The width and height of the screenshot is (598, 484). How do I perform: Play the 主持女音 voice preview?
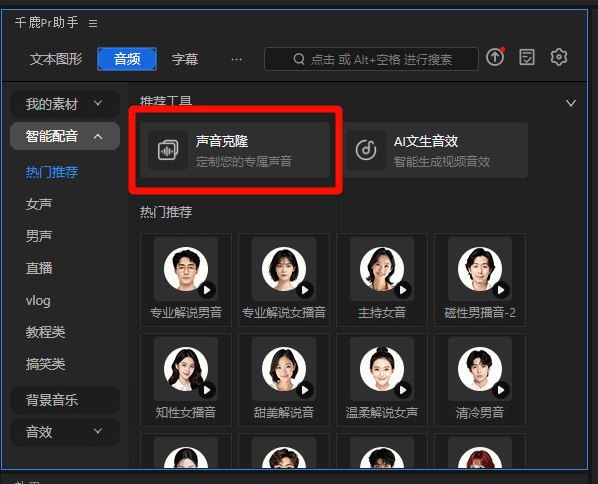403,290
